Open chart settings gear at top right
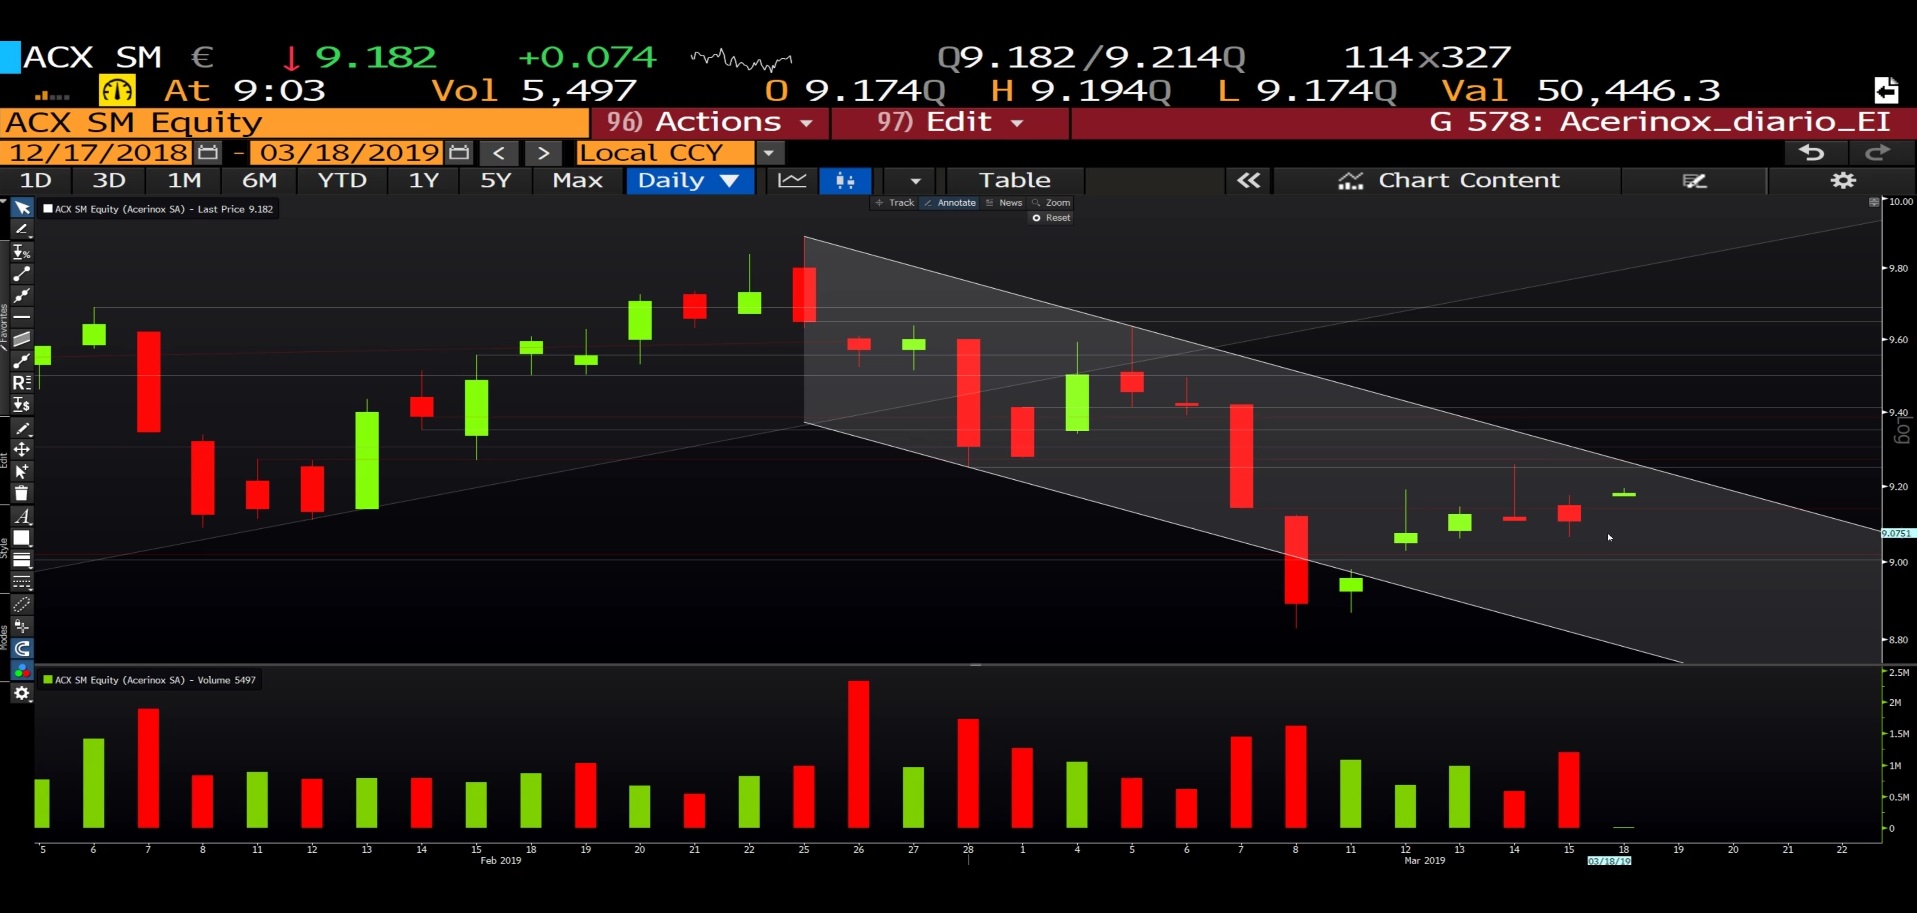 pos(1843,180)
